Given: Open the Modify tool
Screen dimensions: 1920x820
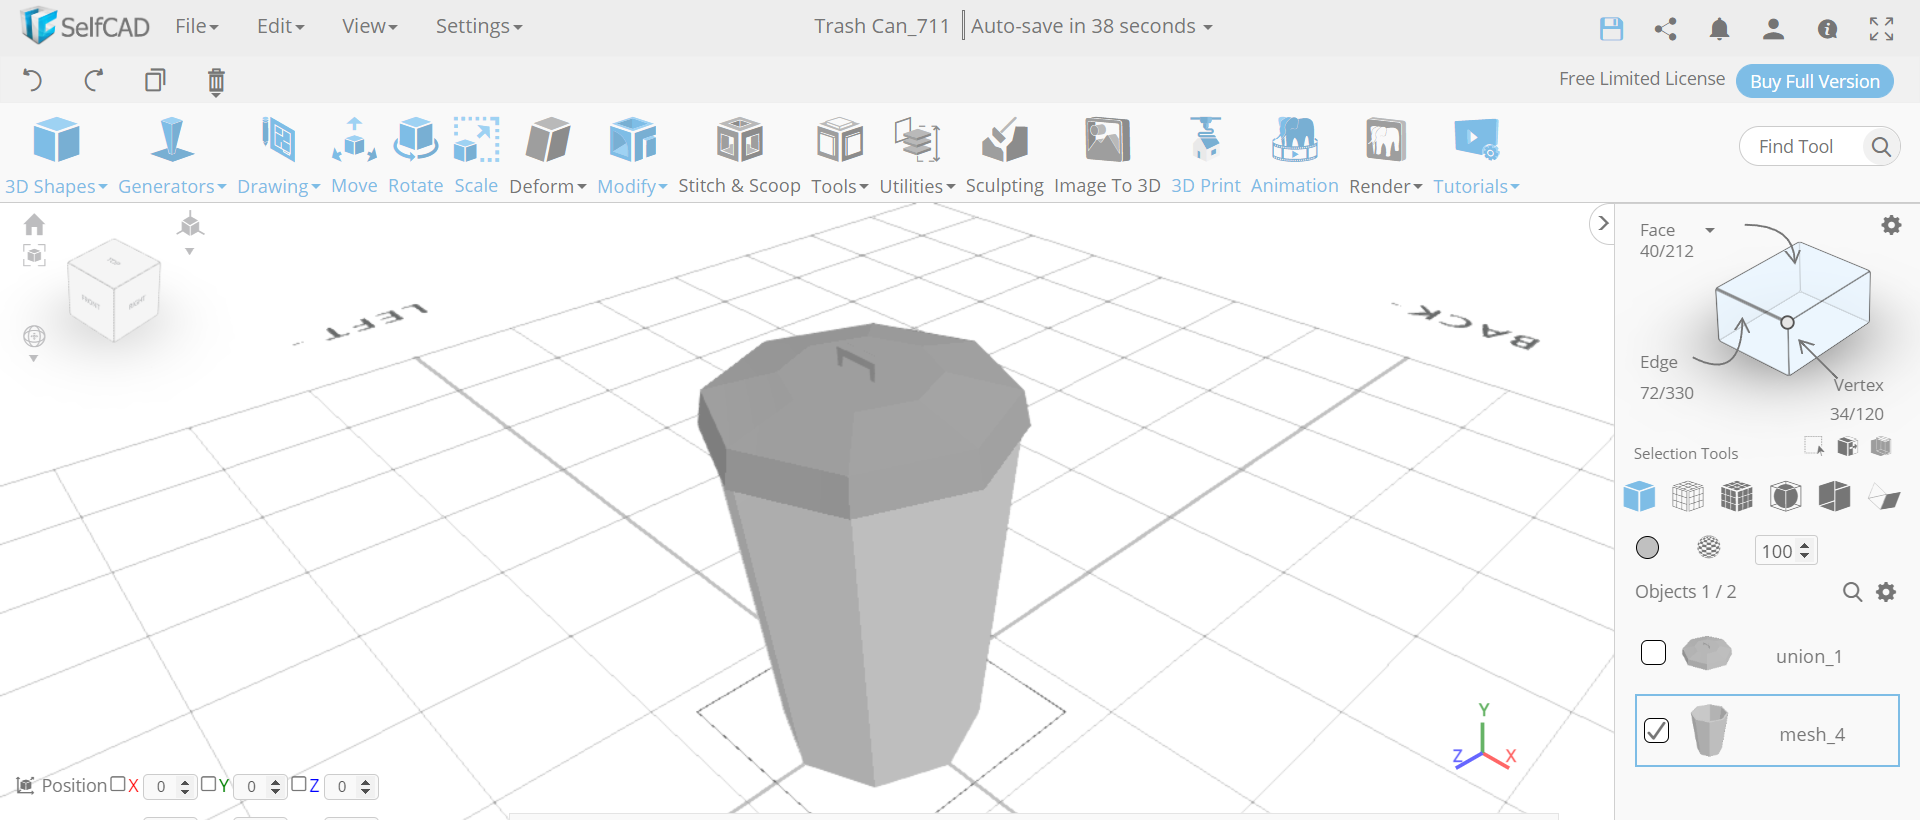Looking at the screenshot, I should 632,156.
